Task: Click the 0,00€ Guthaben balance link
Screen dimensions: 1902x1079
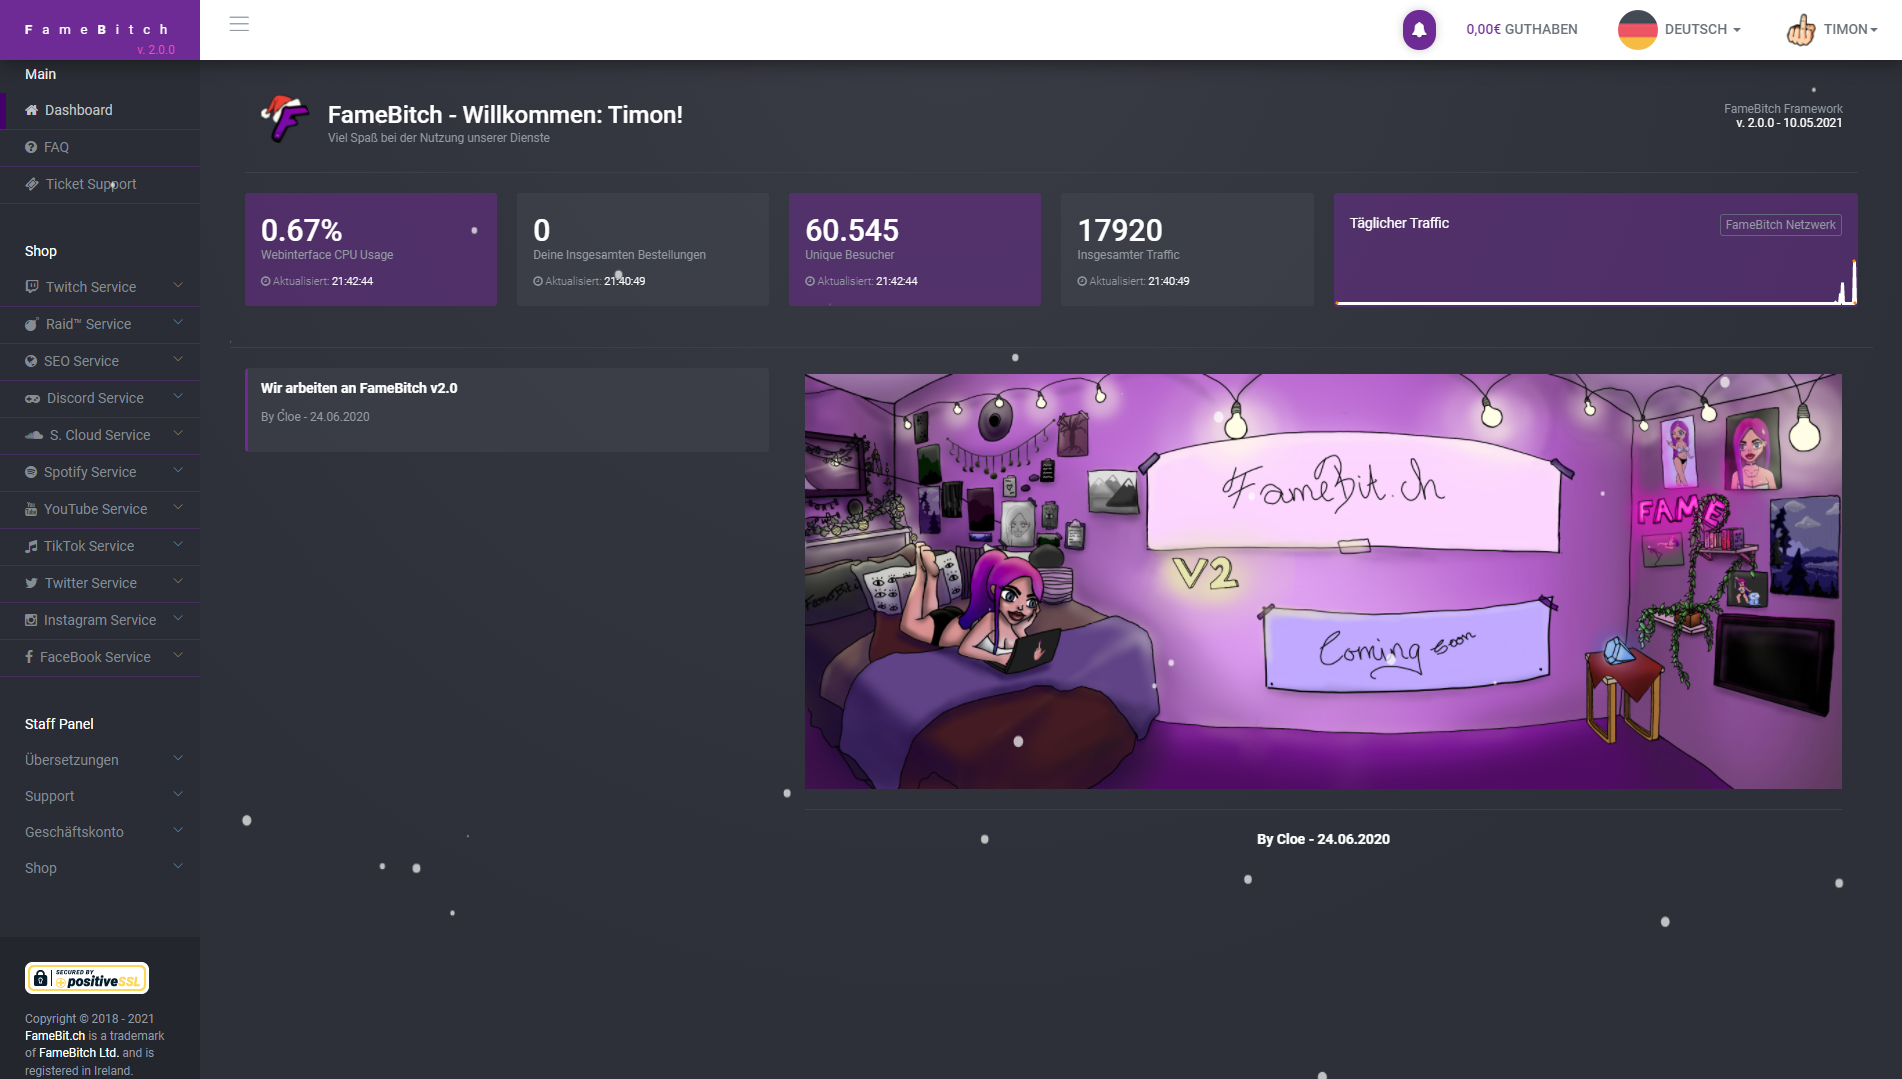Action: pyautogui.click(x=1522, y=30)
